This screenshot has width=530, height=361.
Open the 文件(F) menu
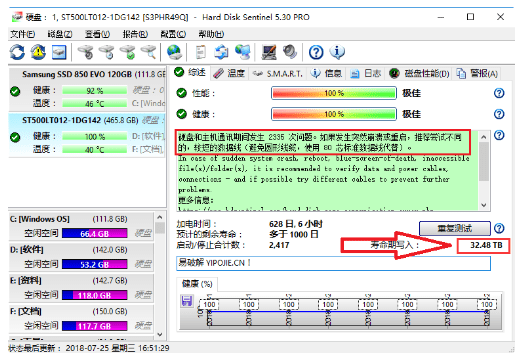(23, 34)
